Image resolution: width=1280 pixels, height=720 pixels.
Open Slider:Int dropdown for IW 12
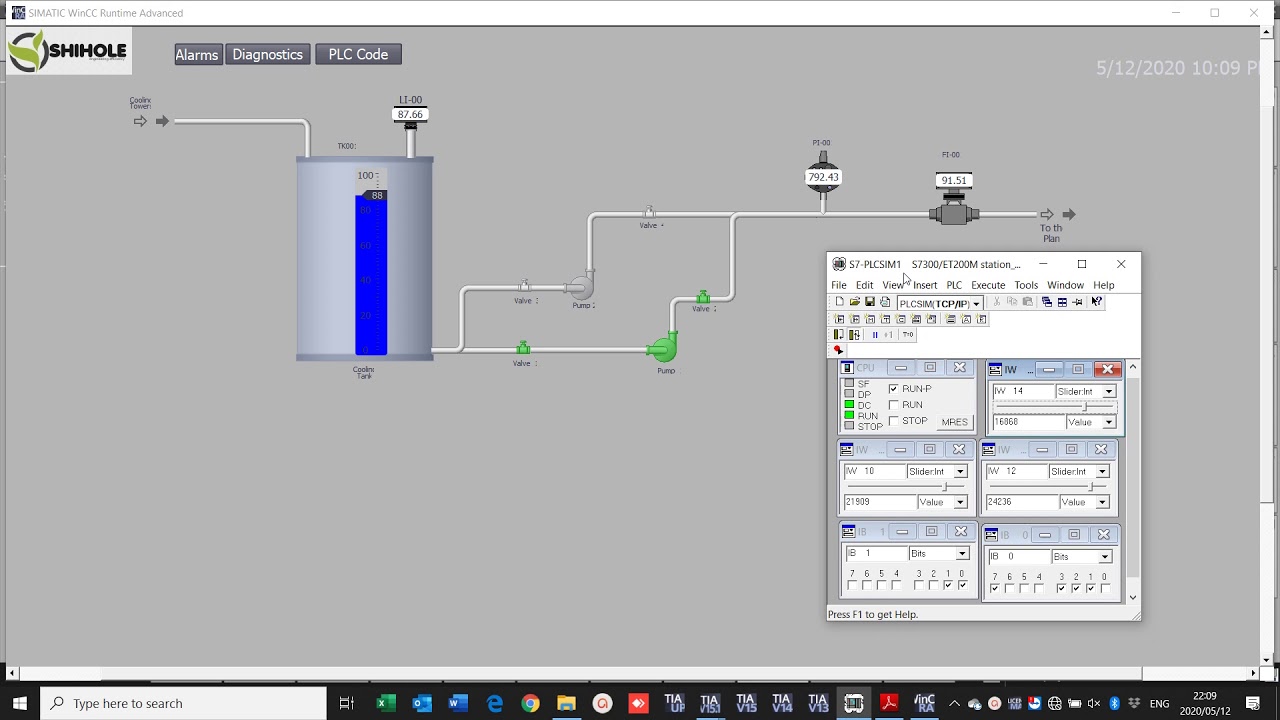point(1102,471)
